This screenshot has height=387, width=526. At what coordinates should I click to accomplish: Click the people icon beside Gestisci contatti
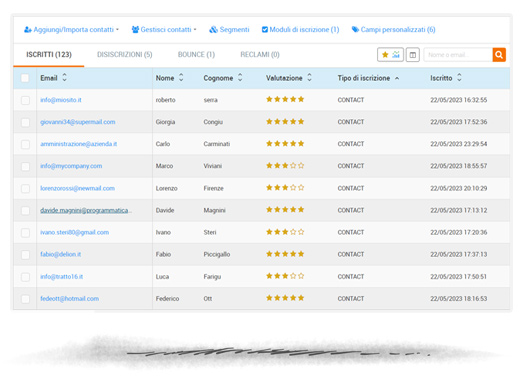tap(135, 30)
